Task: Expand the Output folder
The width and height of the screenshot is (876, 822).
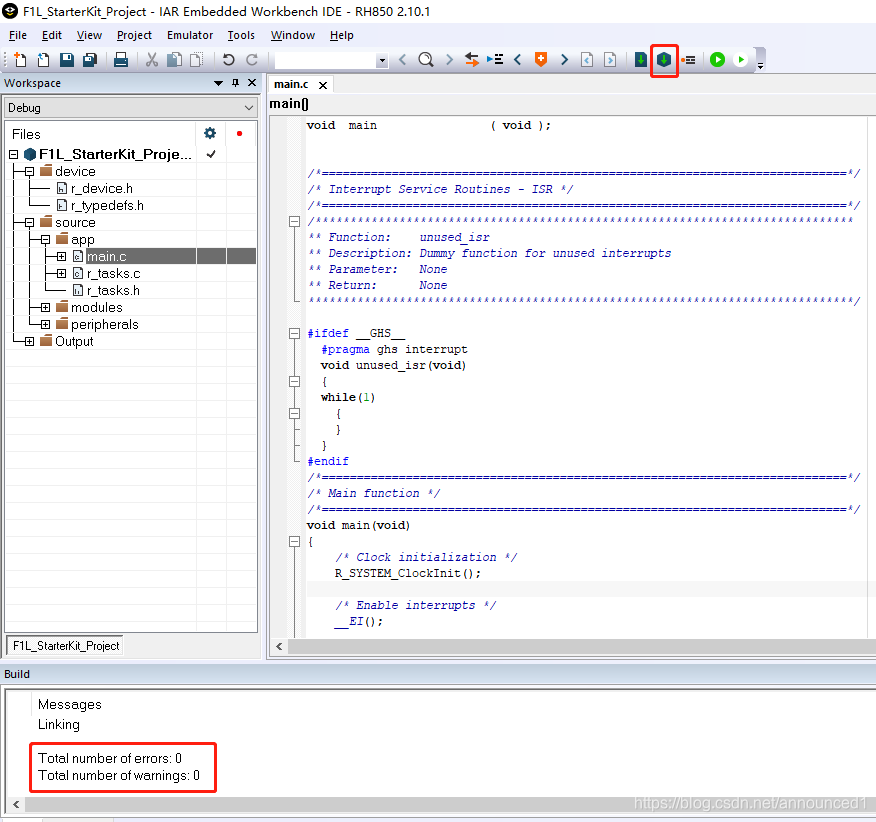Action: pyautogui.click(x=30, y=341)
